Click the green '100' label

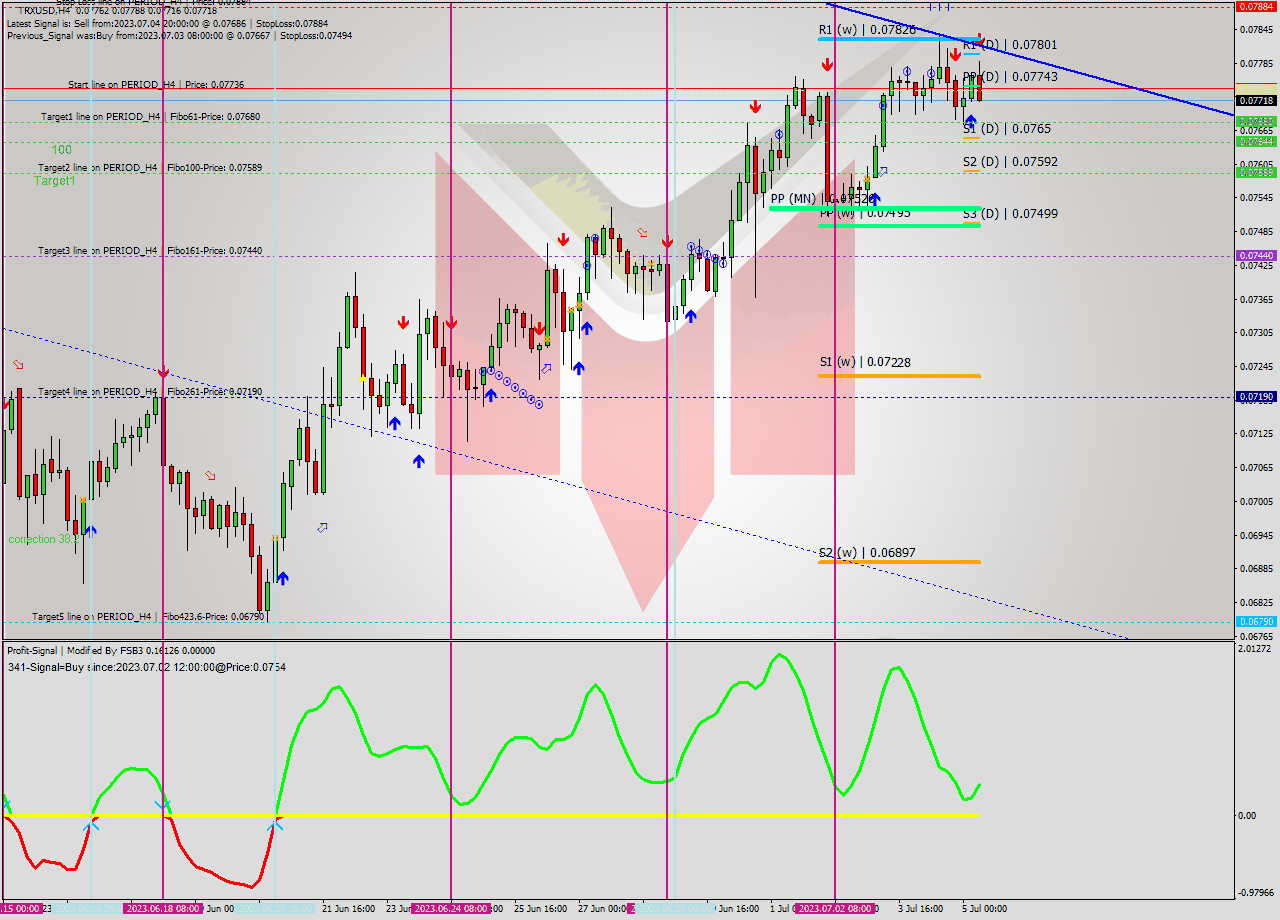coord(62,149)
